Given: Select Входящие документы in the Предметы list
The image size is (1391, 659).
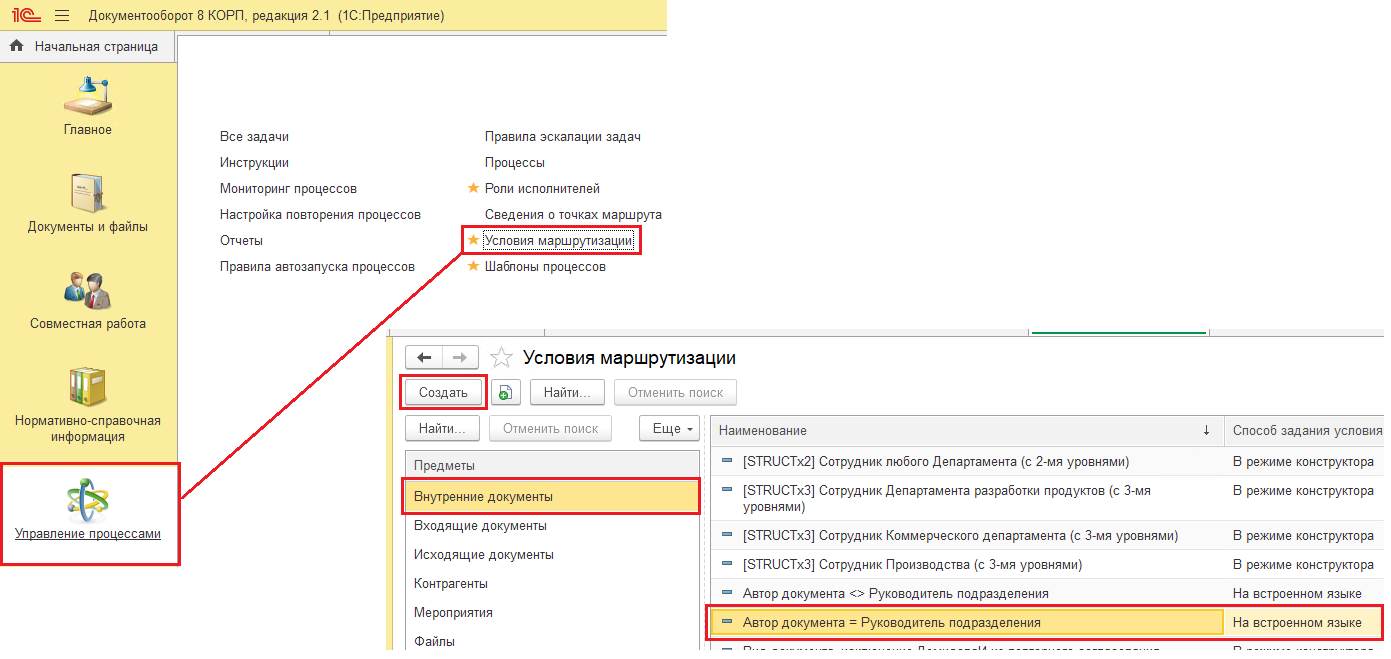Looking at the screenshot, I should (x=553, y=525).
